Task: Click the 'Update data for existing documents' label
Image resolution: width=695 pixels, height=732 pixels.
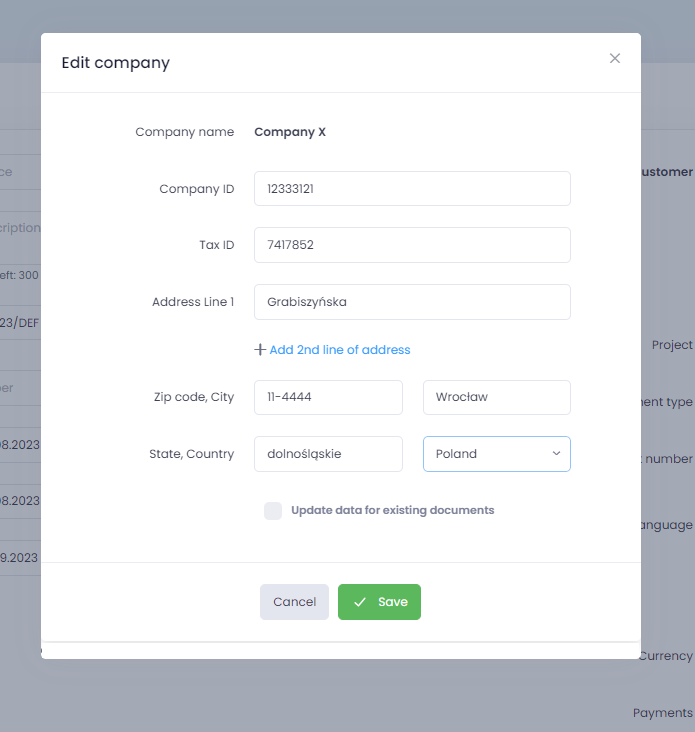Action: click(393, 510)
